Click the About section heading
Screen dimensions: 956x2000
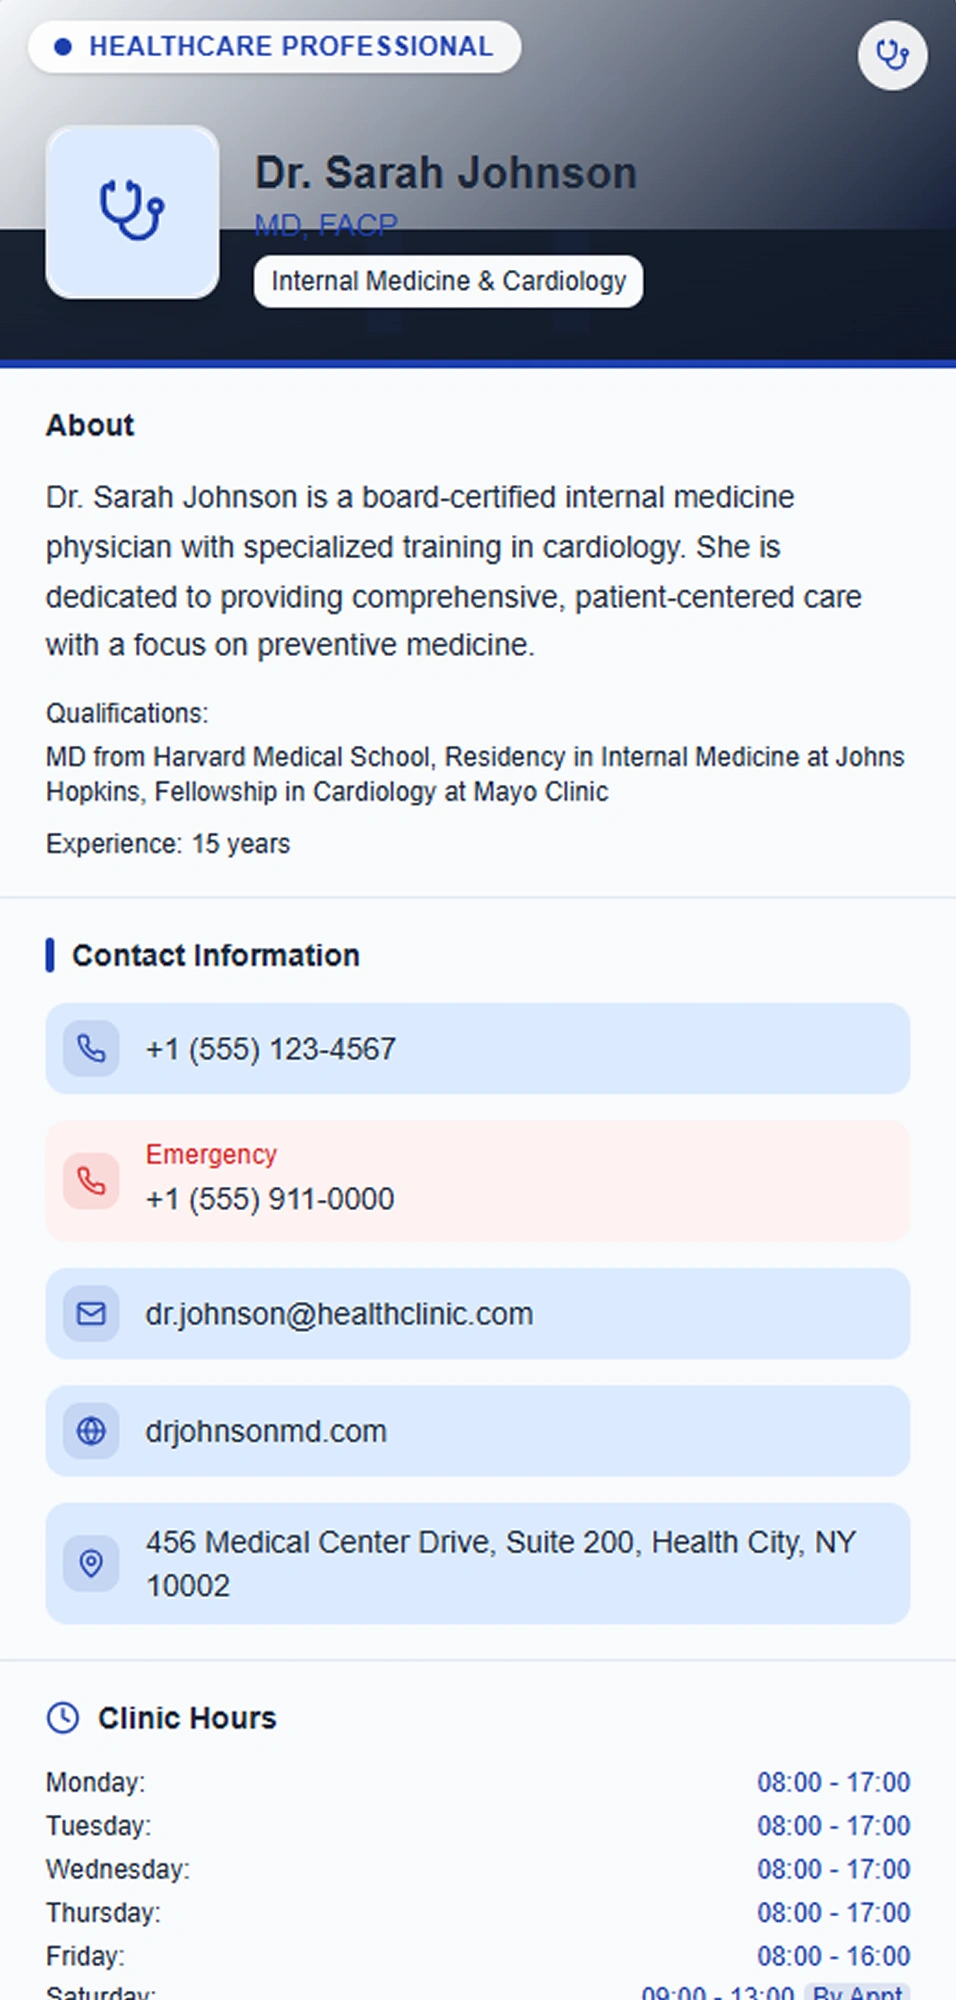pos(90,425)
